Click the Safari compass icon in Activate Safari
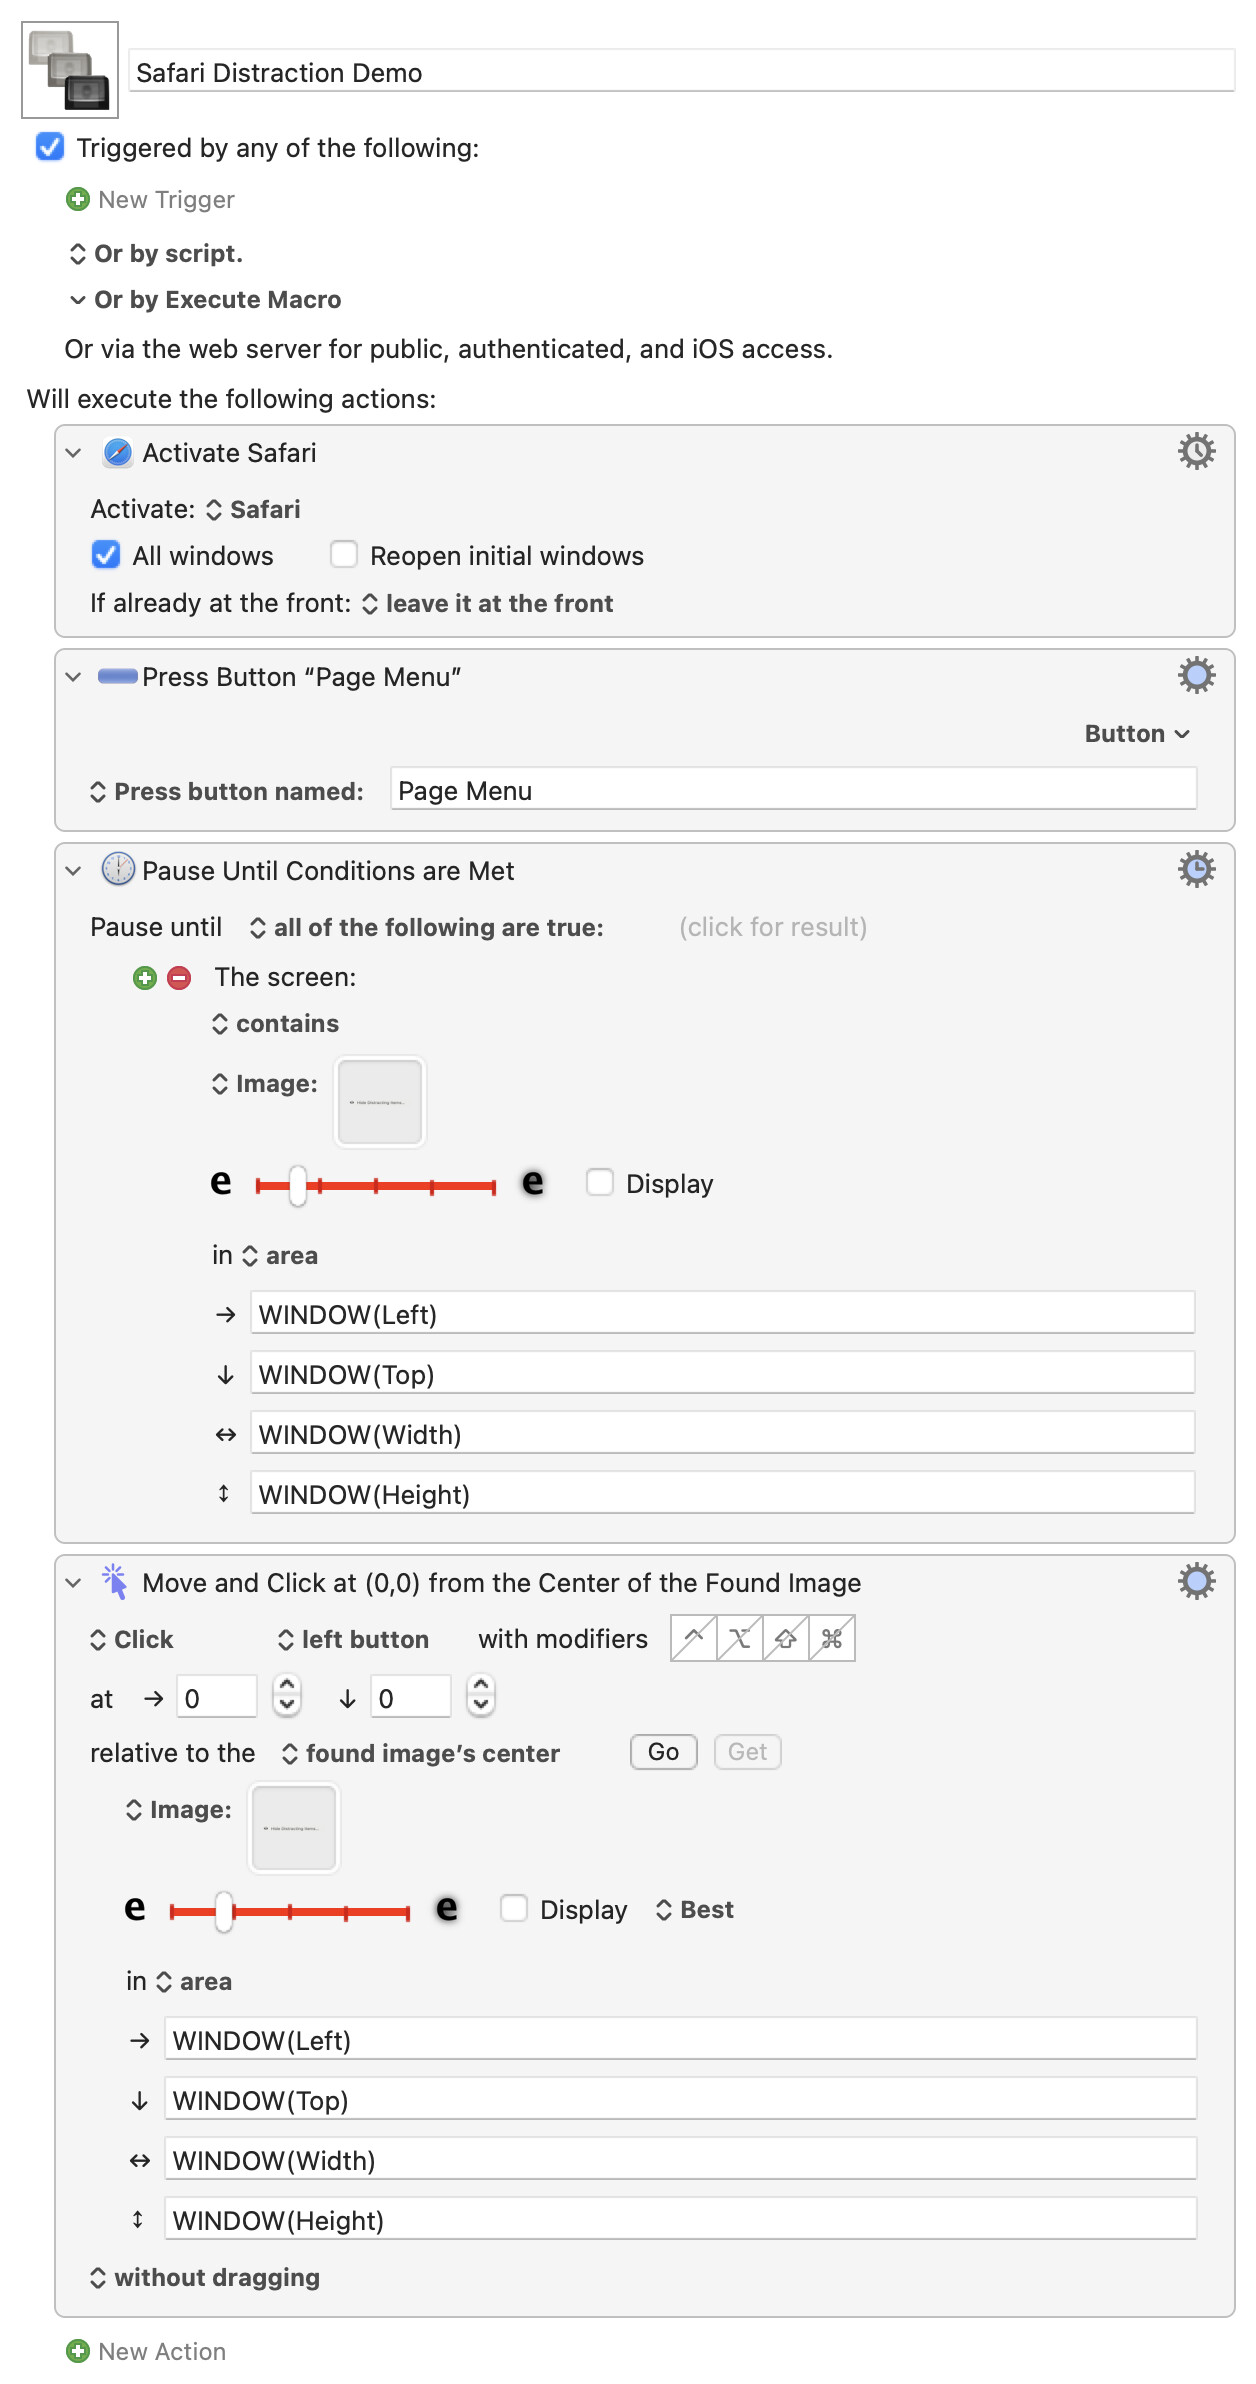The width and height of the screenshot is (1256, 2384). 118,453
